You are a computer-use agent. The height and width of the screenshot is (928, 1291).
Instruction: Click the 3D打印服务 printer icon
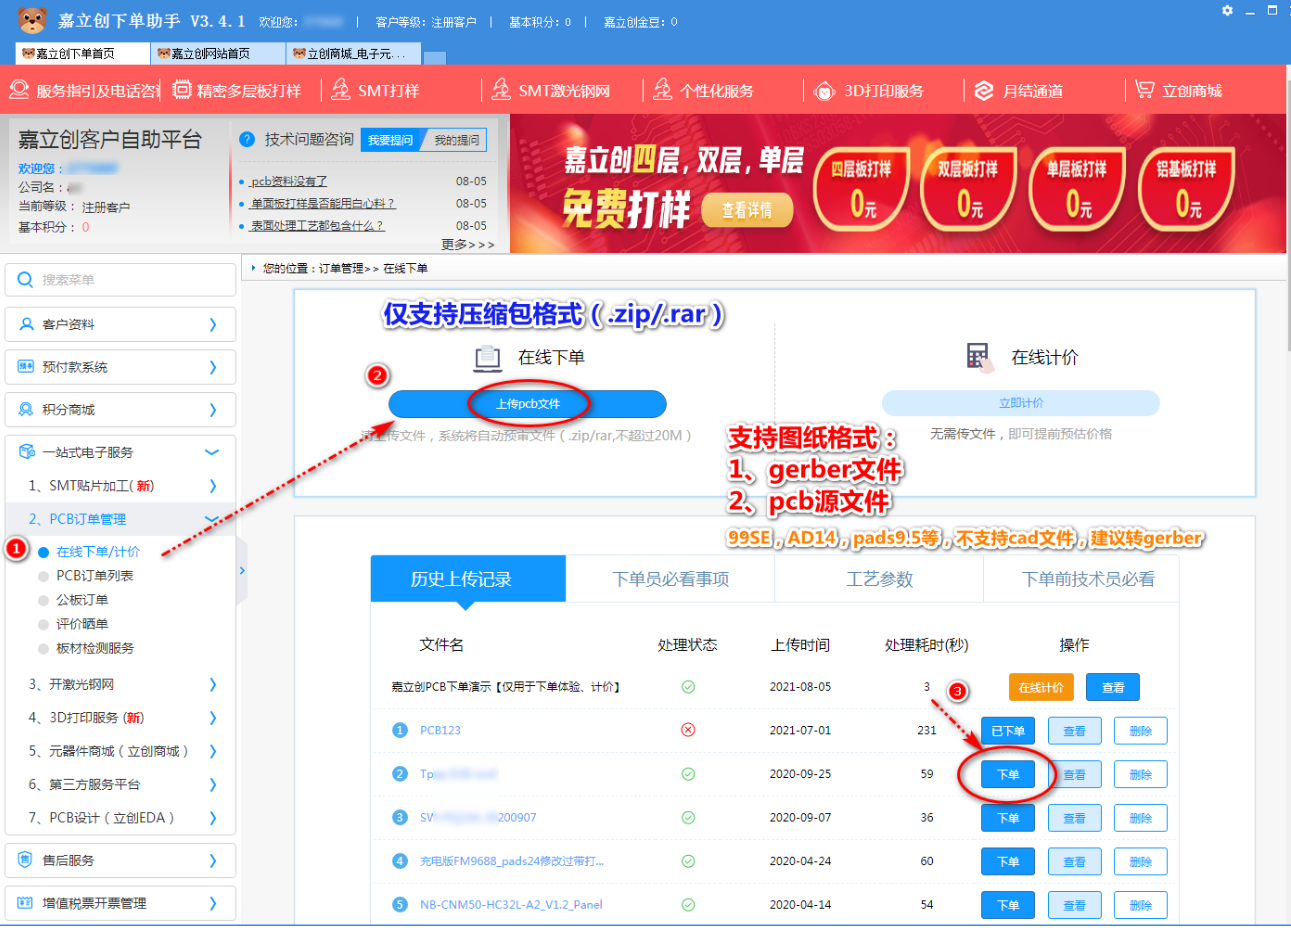point(825,91)
